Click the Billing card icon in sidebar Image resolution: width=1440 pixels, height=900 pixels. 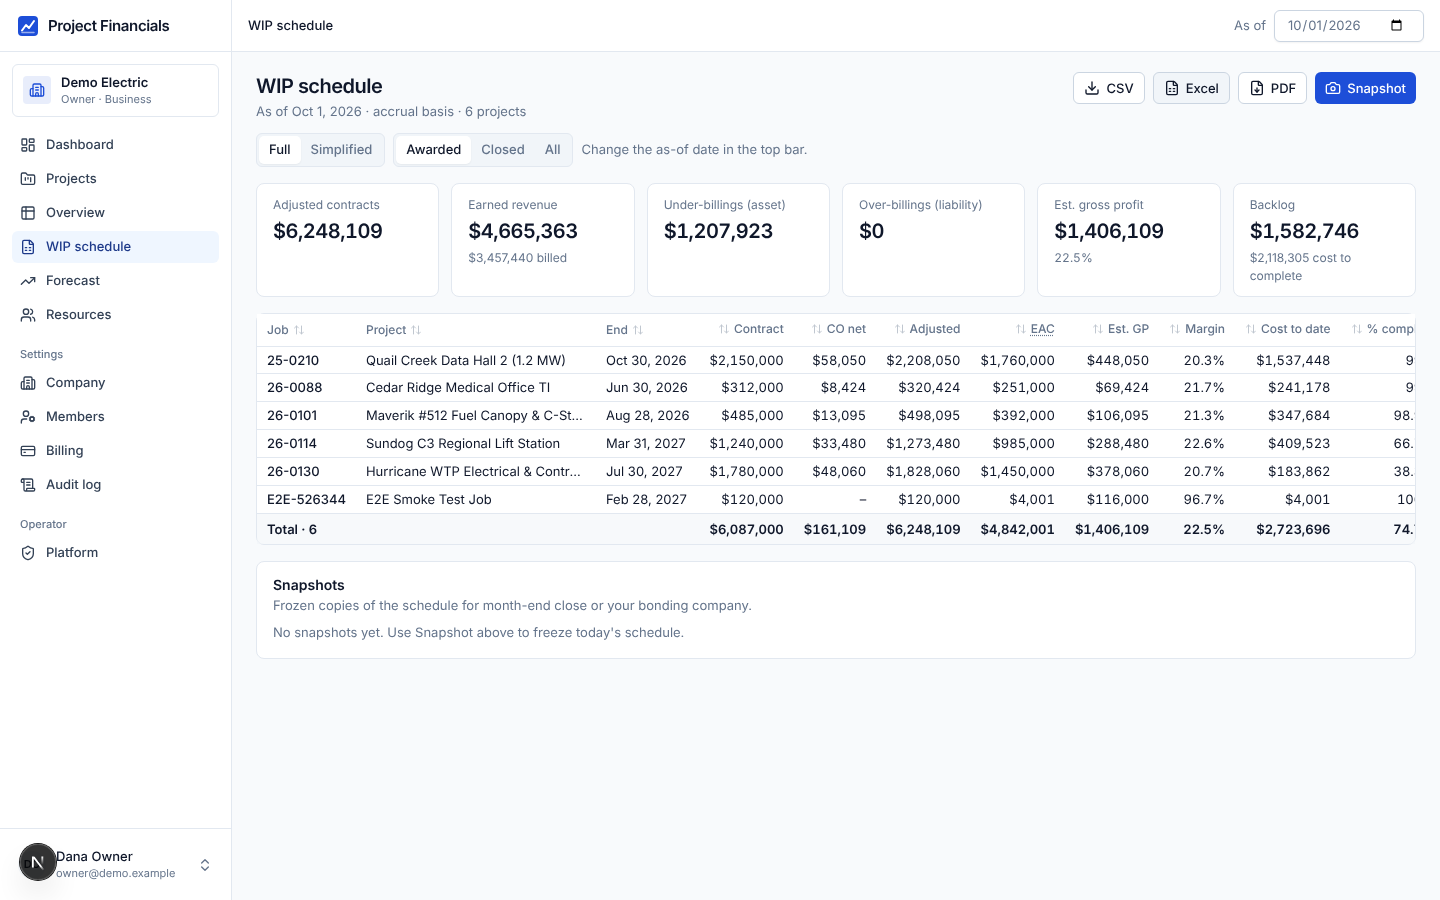pyautogui.click(x=28, y=451)
